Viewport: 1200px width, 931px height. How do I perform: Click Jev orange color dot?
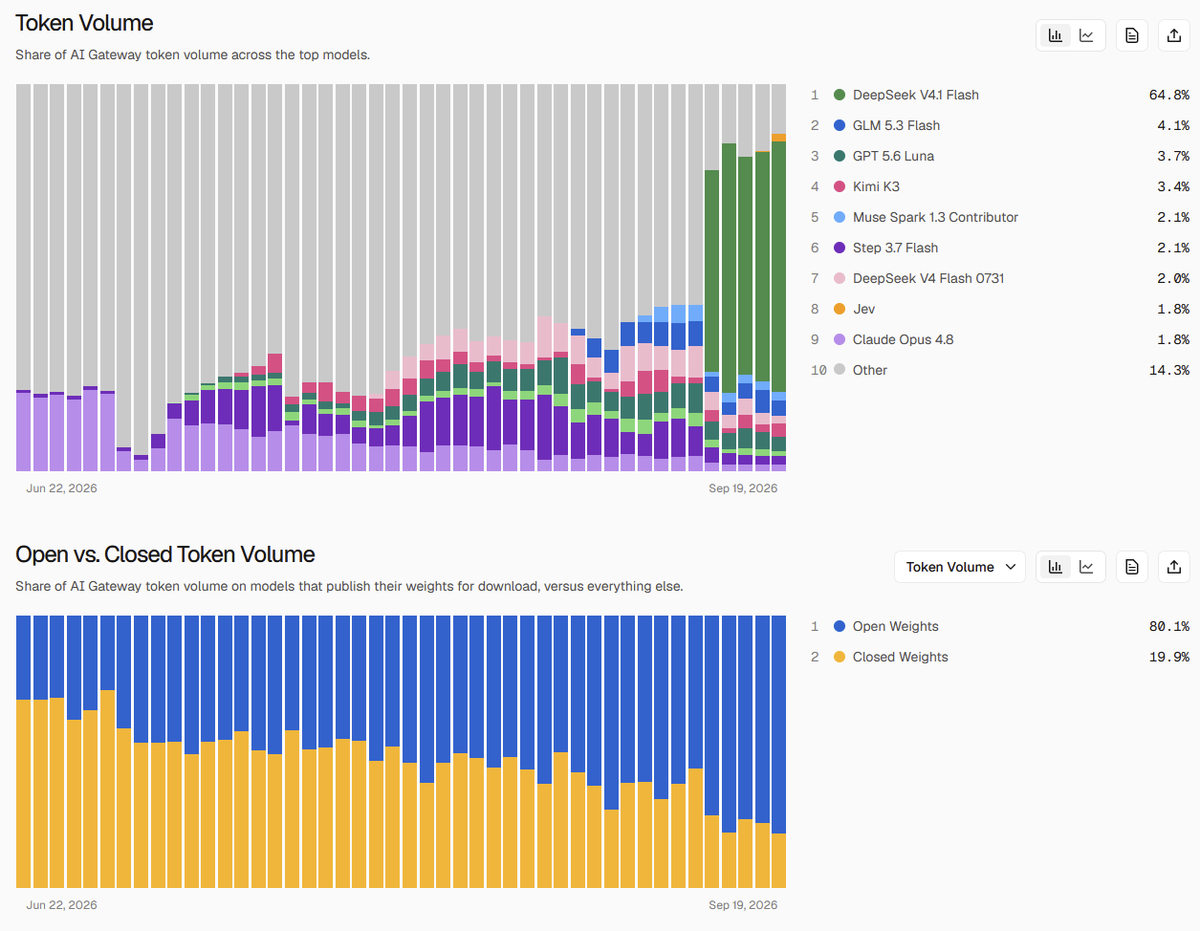(839, 309)
